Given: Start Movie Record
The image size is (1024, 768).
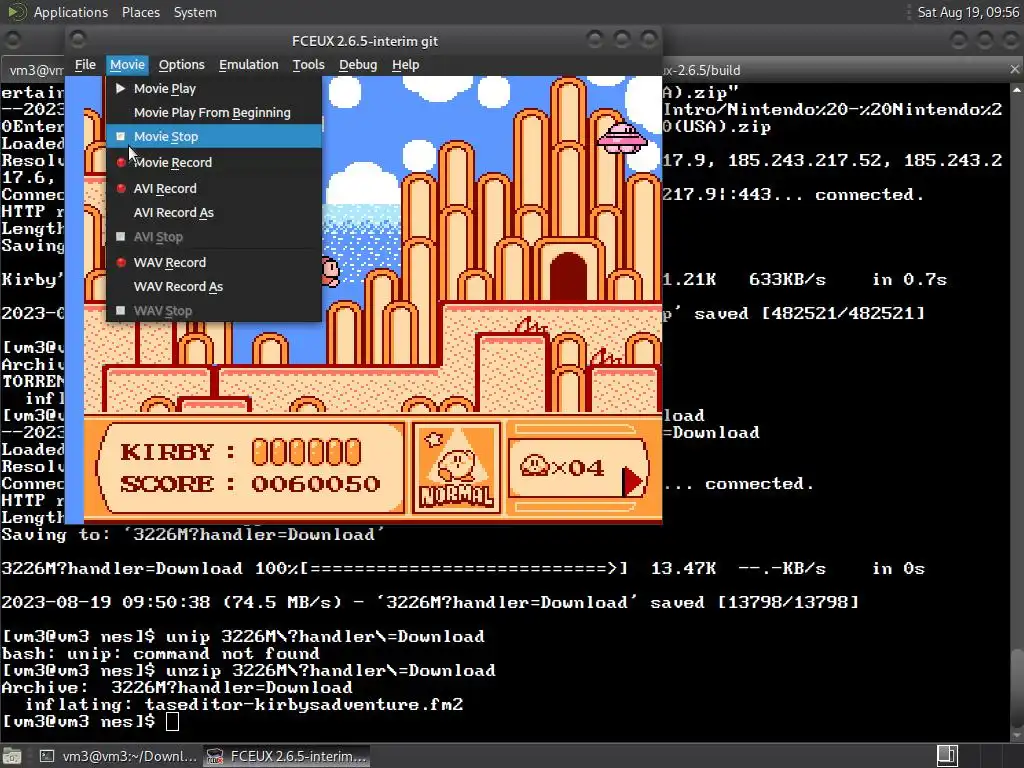Looking at the screenshot, I should [x=214, y=163].
